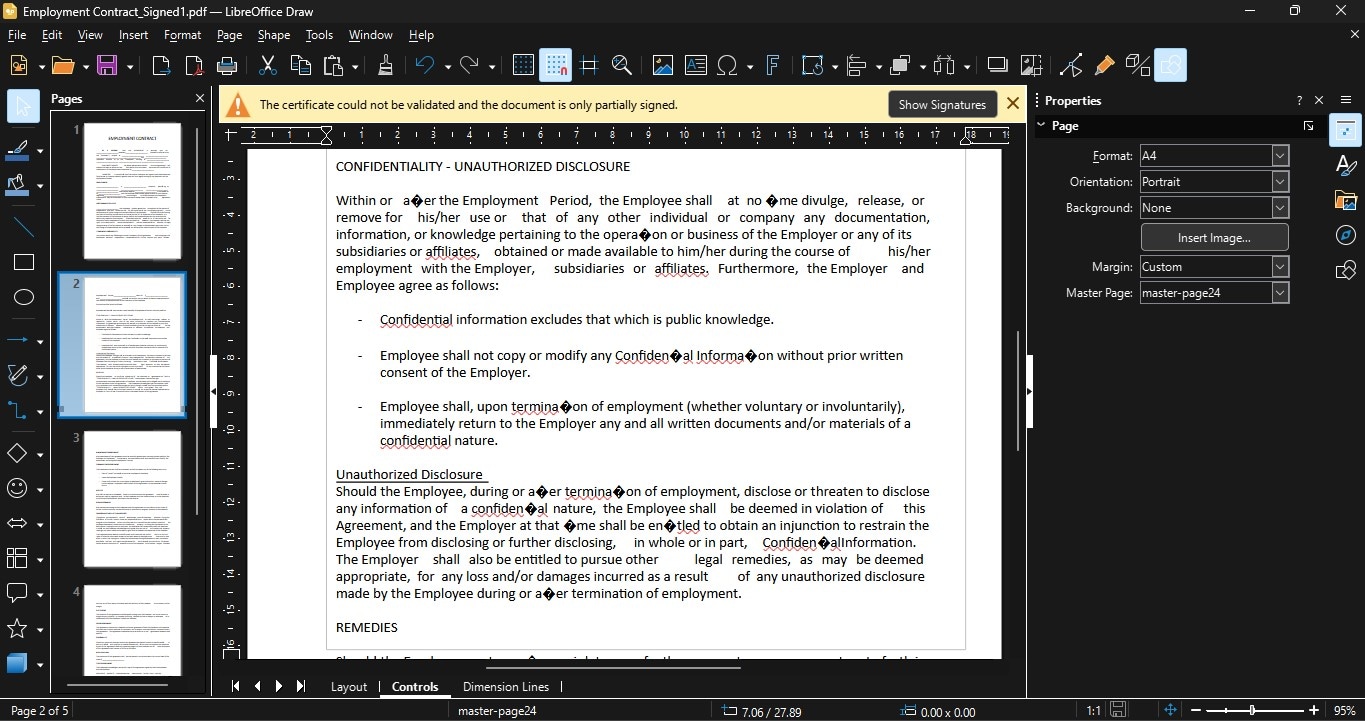Screen dimensions: 1365x721
Task: Expand Format dropdown showing A4
Action: coord(1280,156)
